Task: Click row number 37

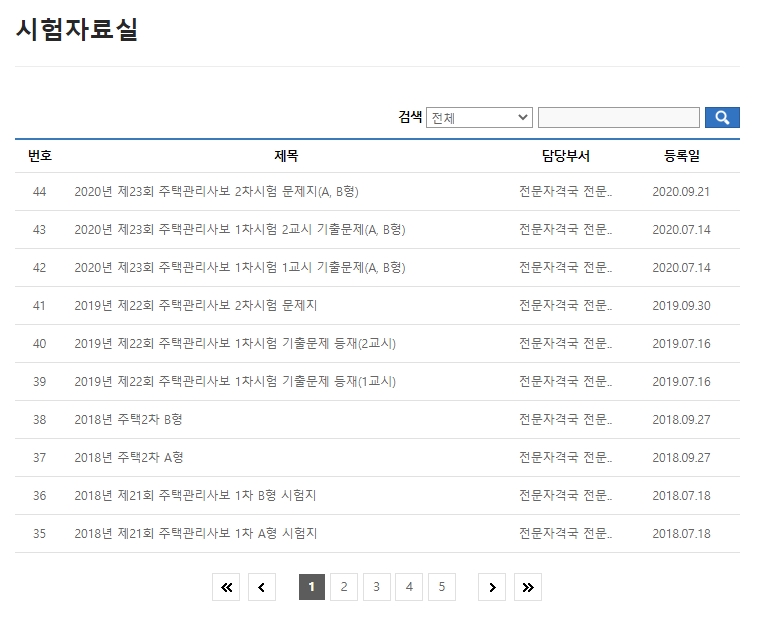Action: pyautogui.click(x=39, y=458)
